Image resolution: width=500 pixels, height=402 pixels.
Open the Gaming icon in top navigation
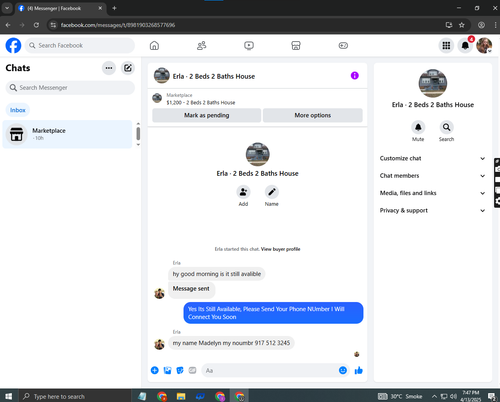(343, 45)
